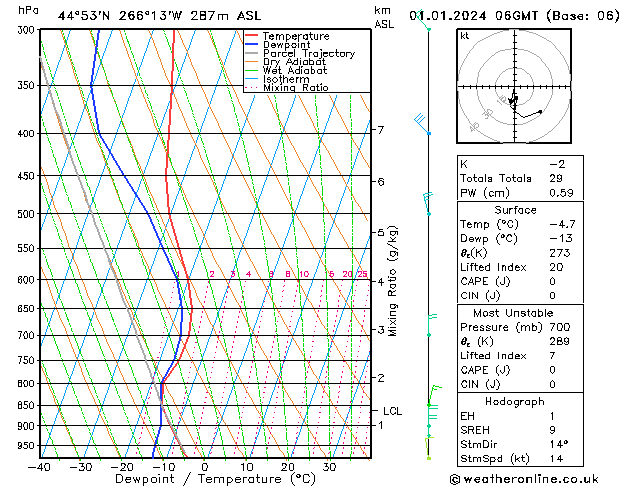The width and height of the screenshot is (629, 486).
Task: Click the 'LCL' level marker label
Action: (392, 411)
